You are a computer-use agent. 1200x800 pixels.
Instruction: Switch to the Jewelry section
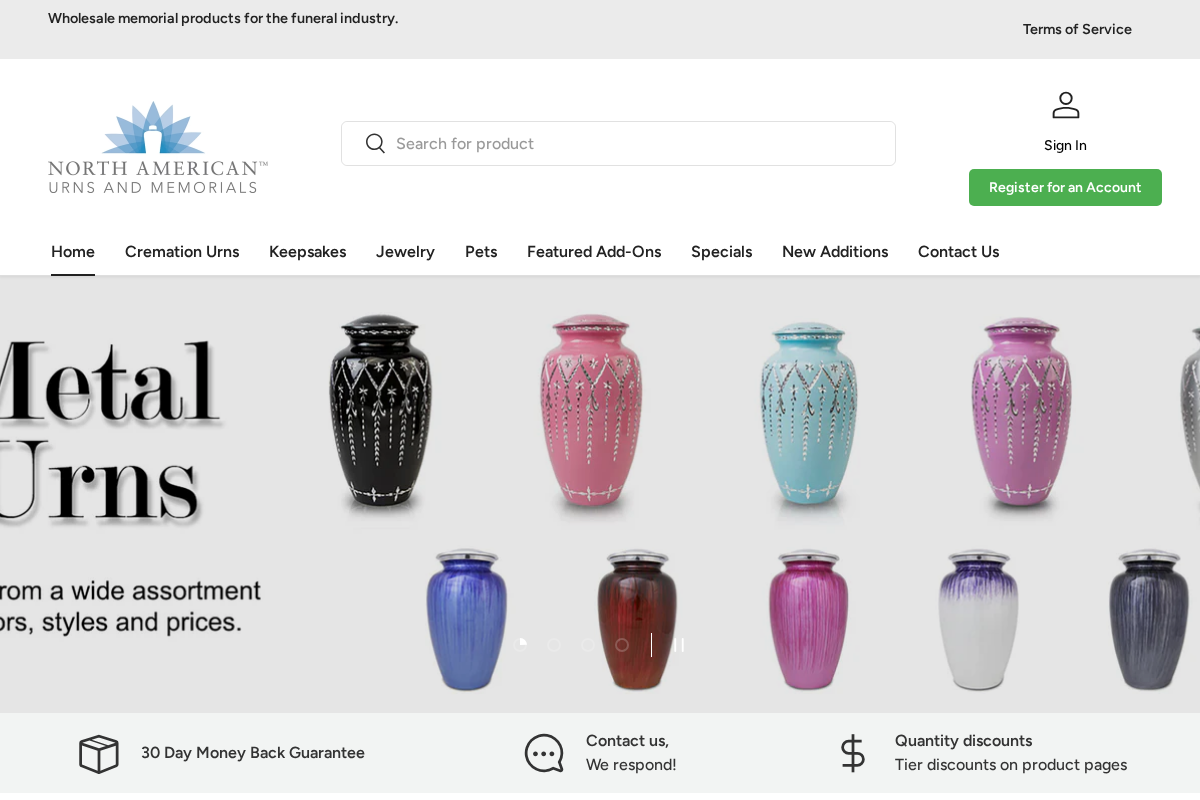click(x=405, y=251)
